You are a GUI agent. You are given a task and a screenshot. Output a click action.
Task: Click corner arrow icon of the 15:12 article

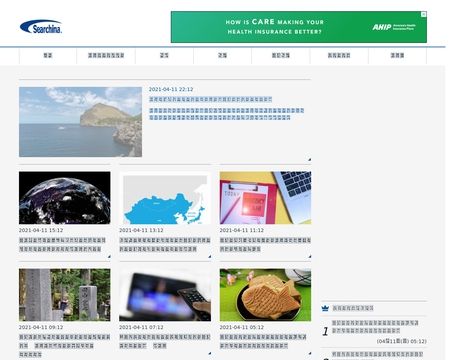(109, 256)
